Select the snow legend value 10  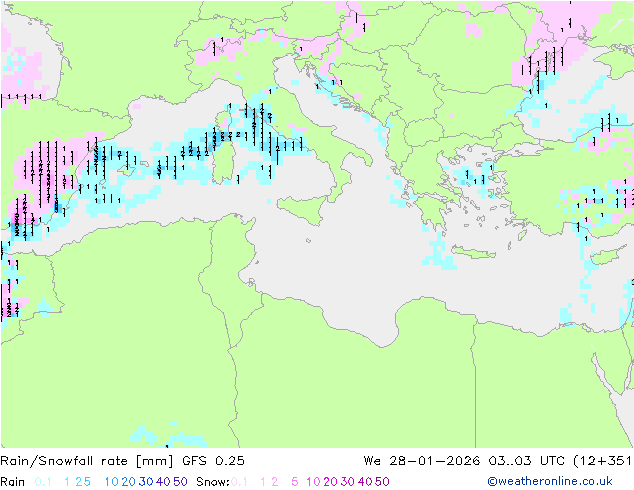click(x=313, y=482)
